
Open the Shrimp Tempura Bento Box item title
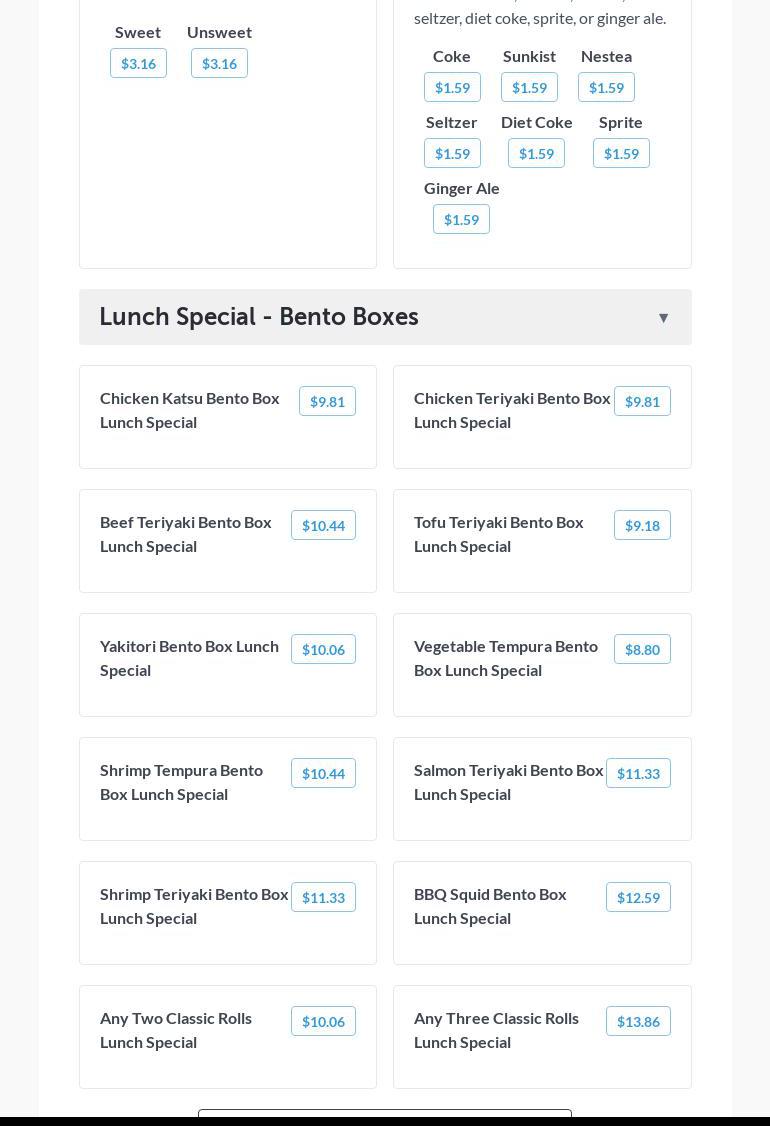(181, 782)
